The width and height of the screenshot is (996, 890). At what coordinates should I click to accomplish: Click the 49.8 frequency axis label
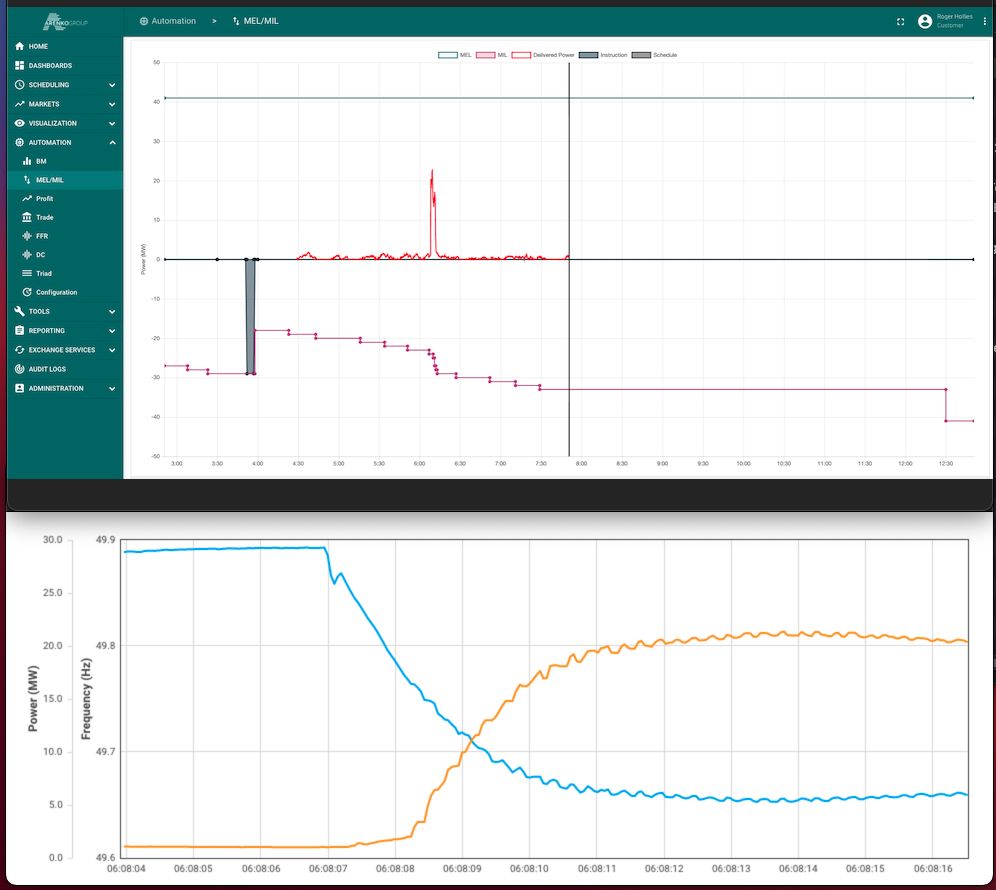click(x=105, y=645)
